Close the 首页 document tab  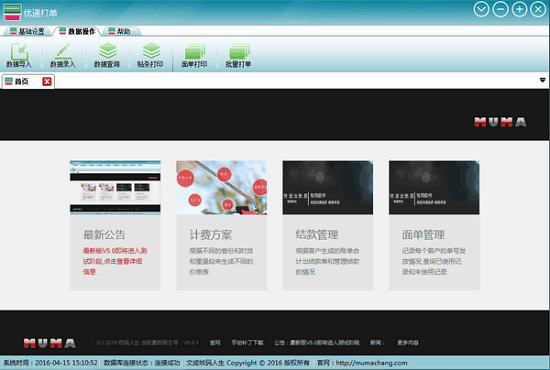[47, 81]
